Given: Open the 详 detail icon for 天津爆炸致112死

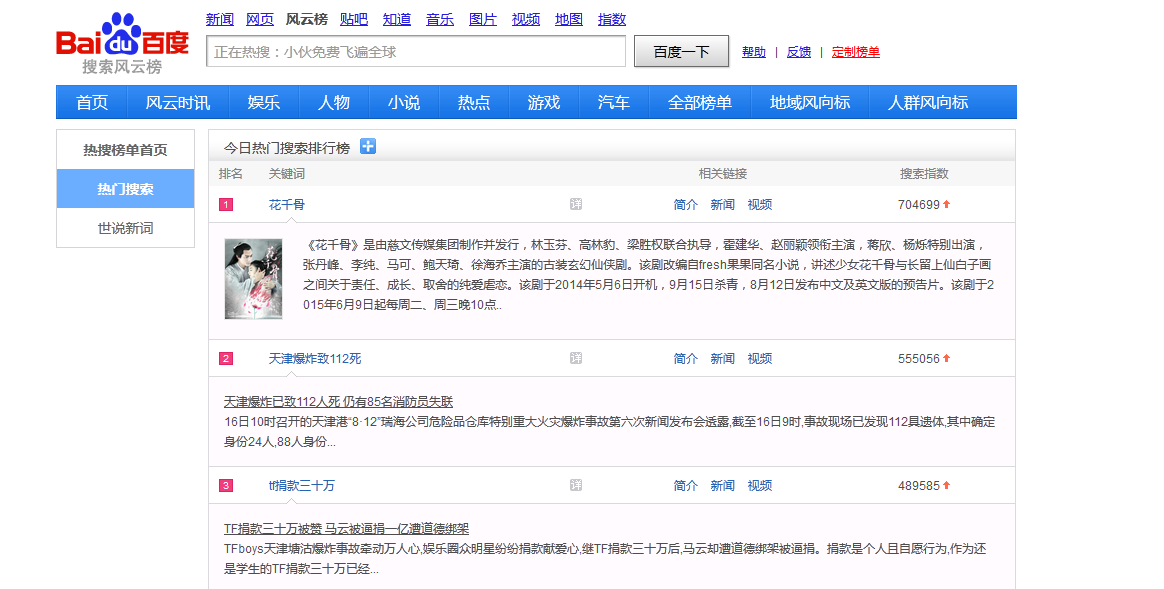Looking at the screenshot, I should click(x=576, y=358).
